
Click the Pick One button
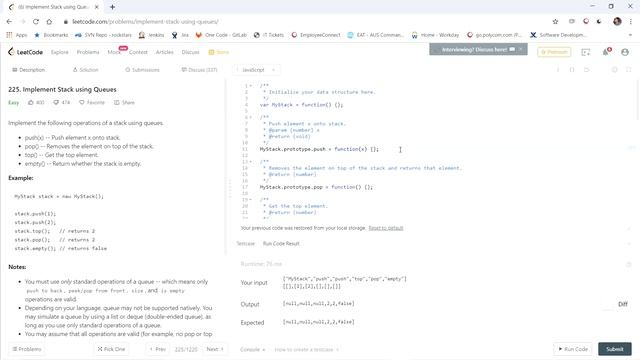click(x=111, y=349)
